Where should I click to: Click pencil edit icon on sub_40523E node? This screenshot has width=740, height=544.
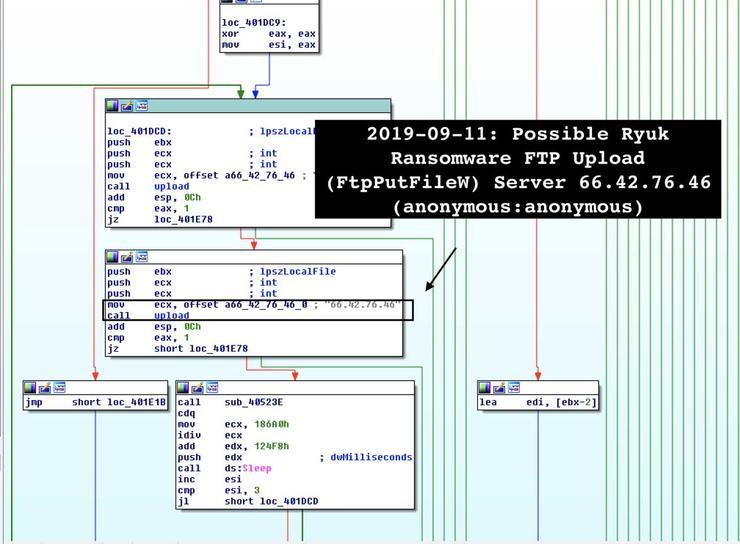click(197, 387)
